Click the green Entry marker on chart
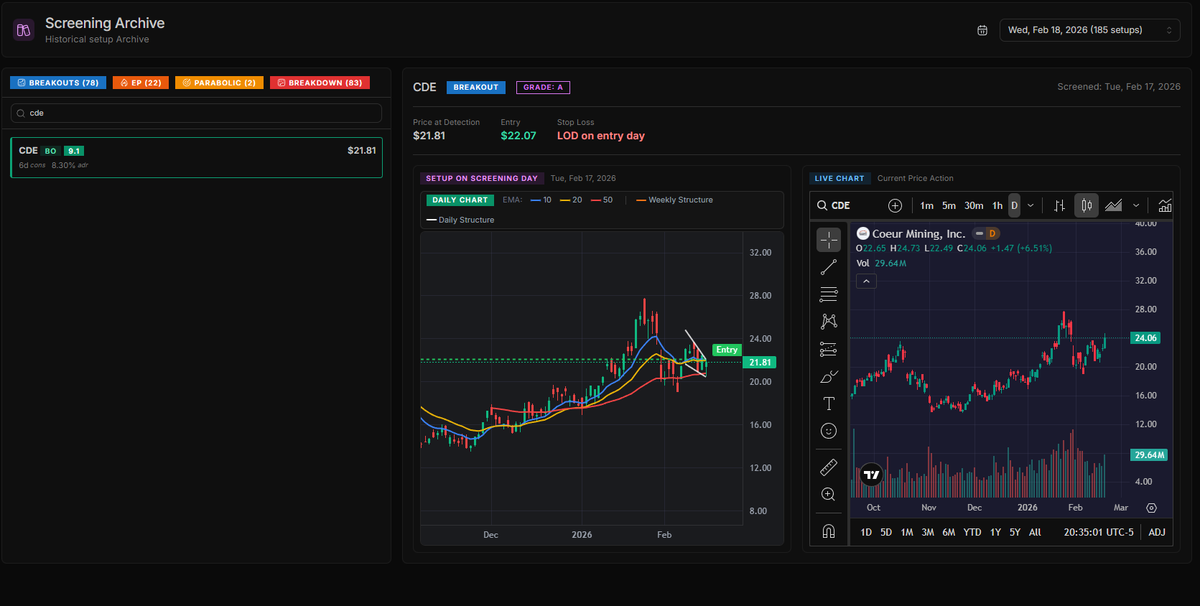 [727, 349]
